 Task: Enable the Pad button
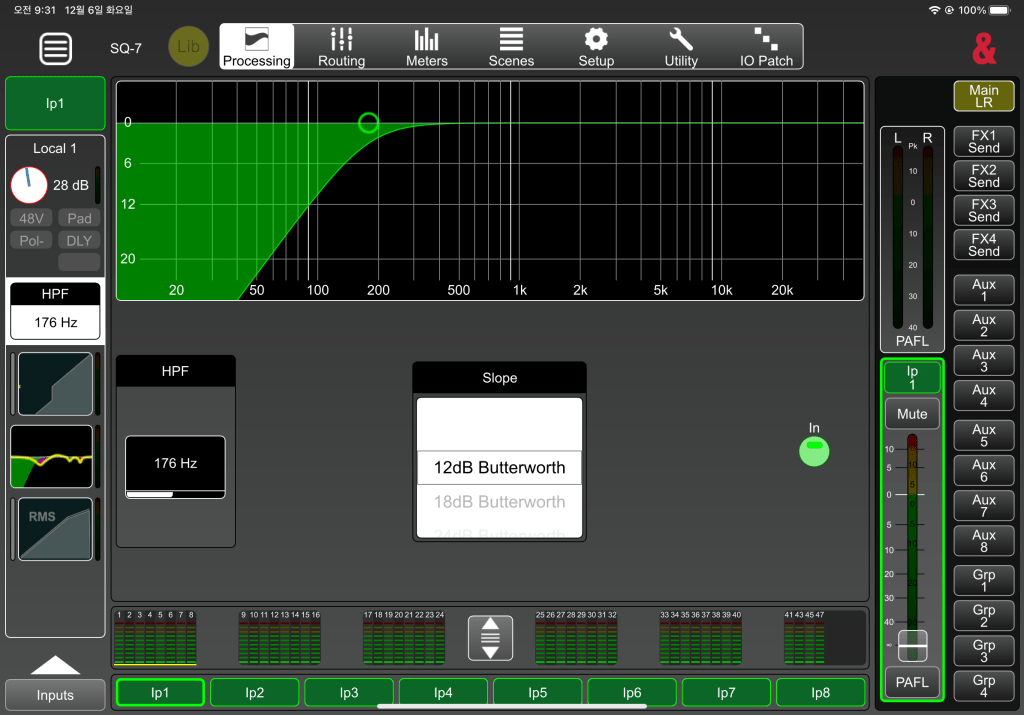tap(79, 218)
